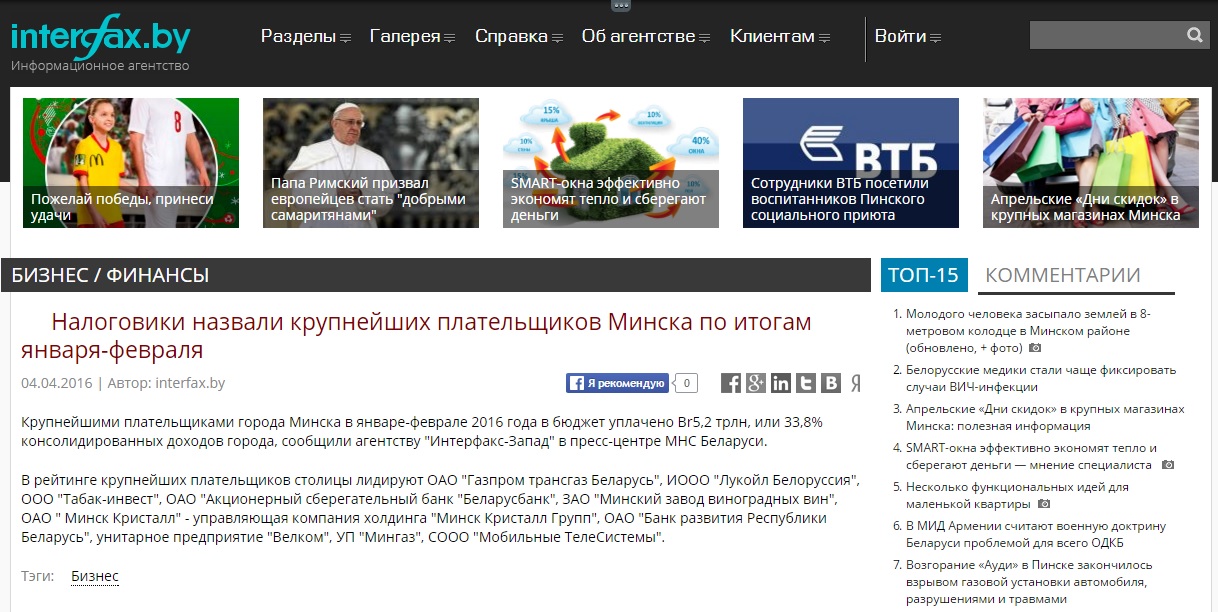The width and height of the screenshot is (1218, 612).
Task: Click camera icon beside buried young man headline
Action: click(1035, 348)
